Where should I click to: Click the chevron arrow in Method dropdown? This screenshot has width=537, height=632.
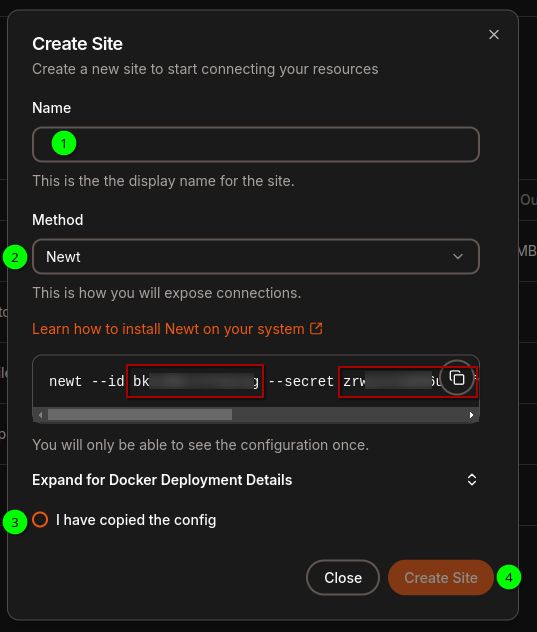(458, 256)
